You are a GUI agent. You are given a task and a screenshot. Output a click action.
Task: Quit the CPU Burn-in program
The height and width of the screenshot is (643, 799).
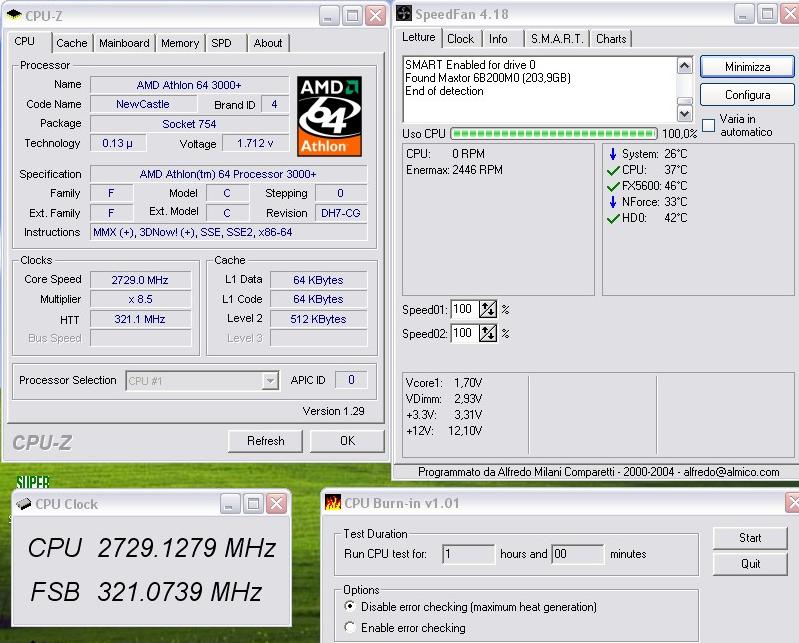pos(750,564)
